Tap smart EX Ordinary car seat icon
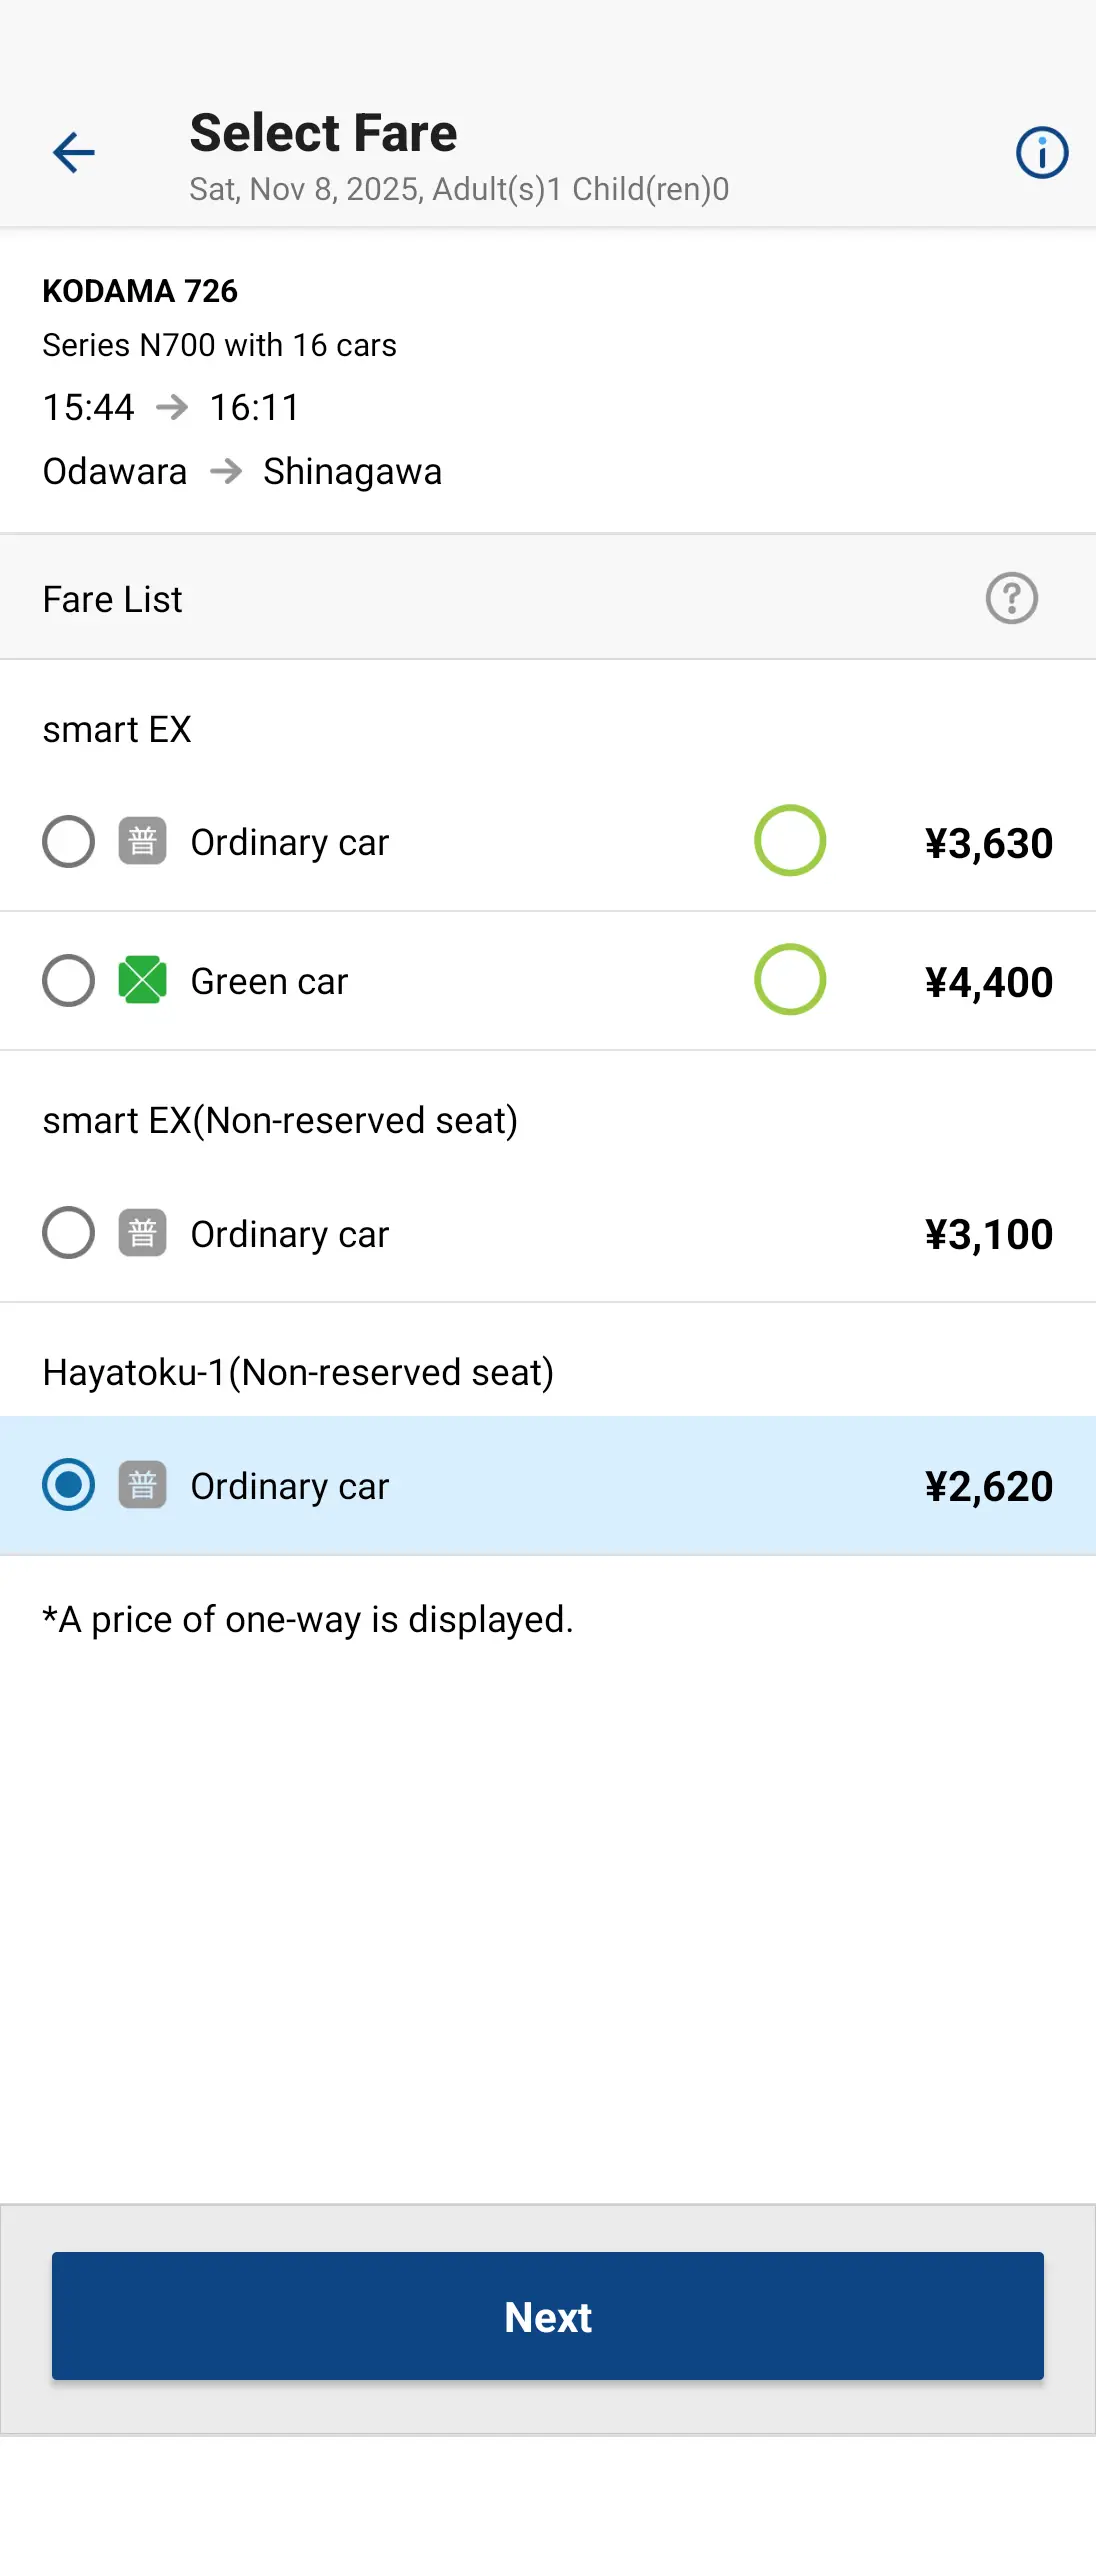The height and width of the screenshot is (2560, 1096). [x=142, y=841]
